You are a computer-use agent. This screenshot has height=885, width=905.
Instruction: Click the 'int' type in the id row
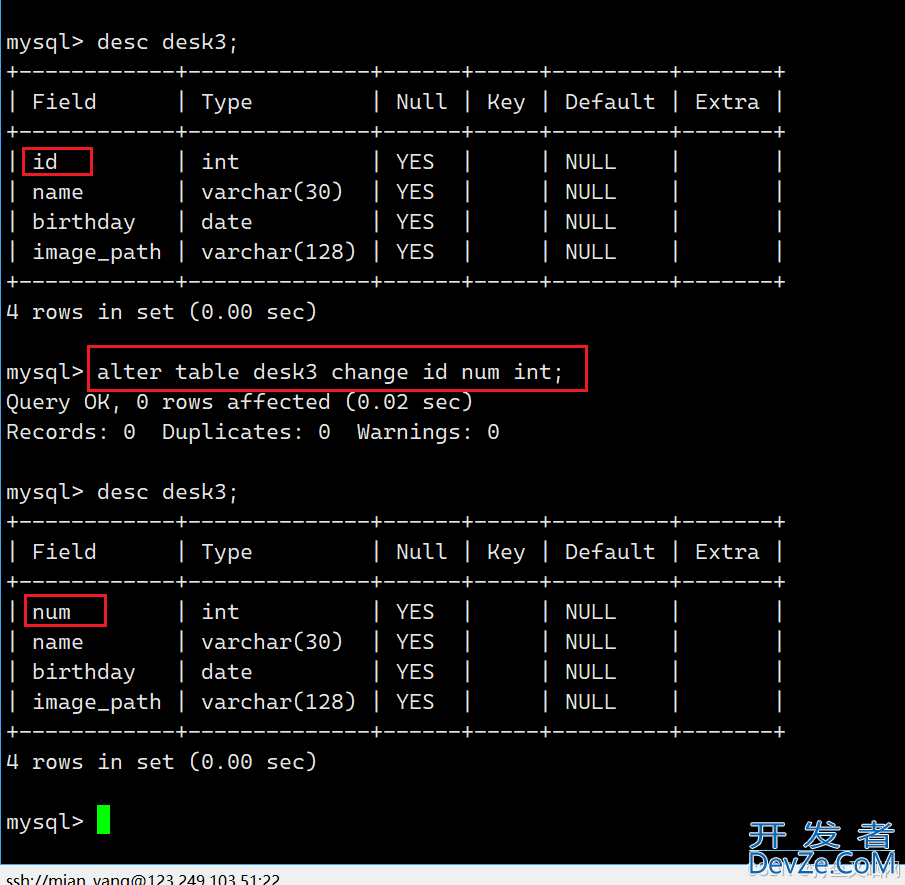[220, 162]
